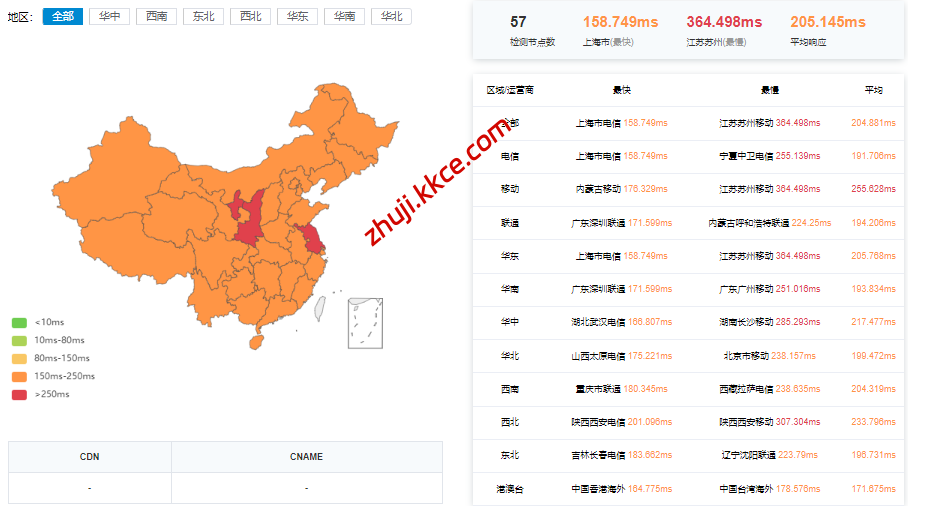Click the green <10ms legend swatch
The width and height of the screenshot is (928, 521).
(20, 322)
